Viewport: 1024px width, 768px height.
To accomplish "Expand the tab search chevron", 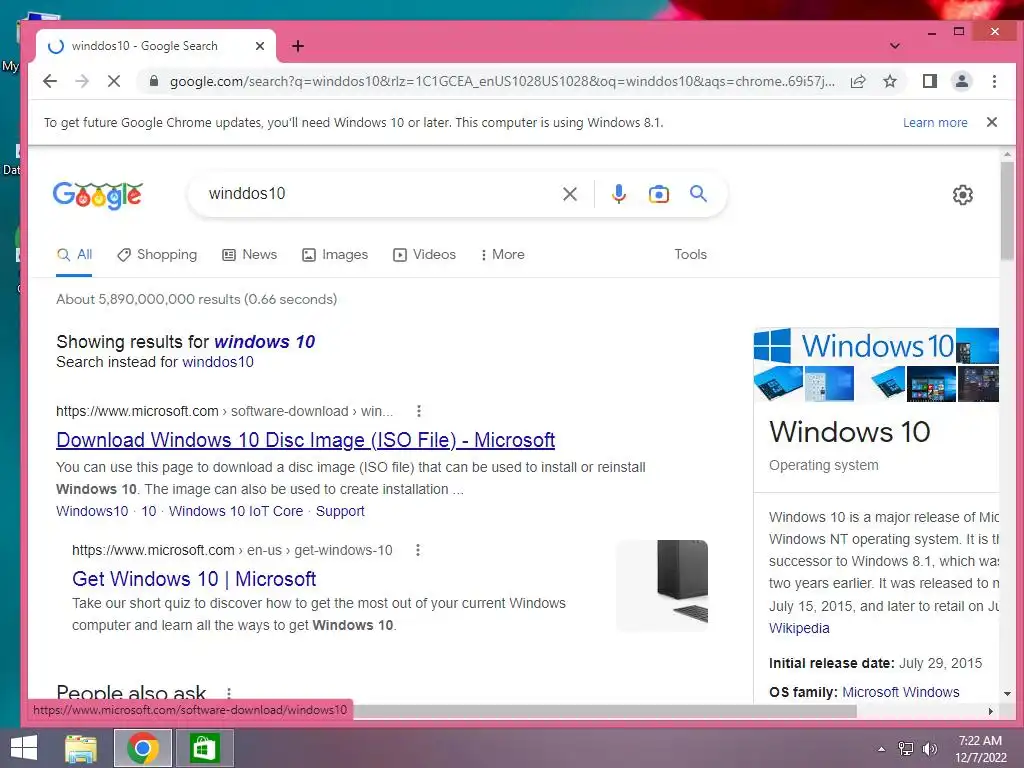I will click(895, 46).
